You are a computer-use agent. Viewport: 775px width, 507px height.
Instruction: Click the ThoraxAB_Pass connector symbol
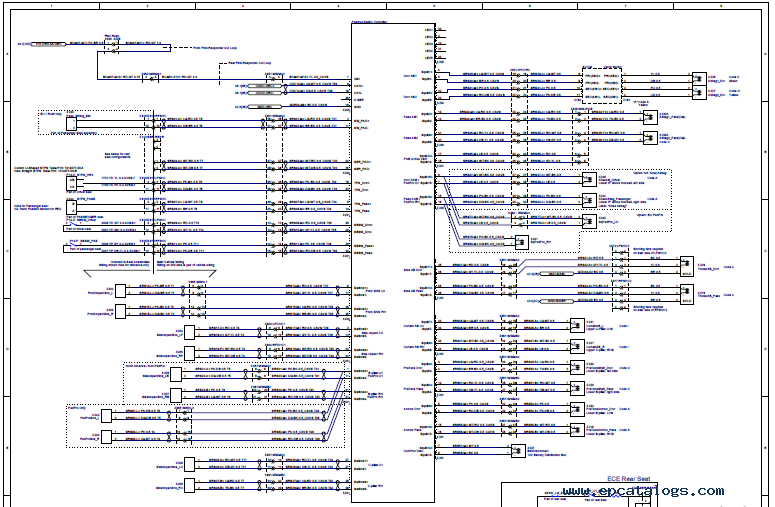[x=687, y=295]
